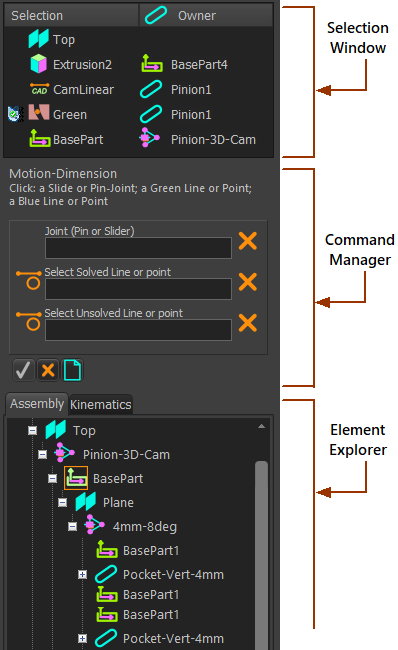Expand the first Pocket-Vert-4mm node
The width and height of the screenshot is (398, 650).
[x=82, y=575]
